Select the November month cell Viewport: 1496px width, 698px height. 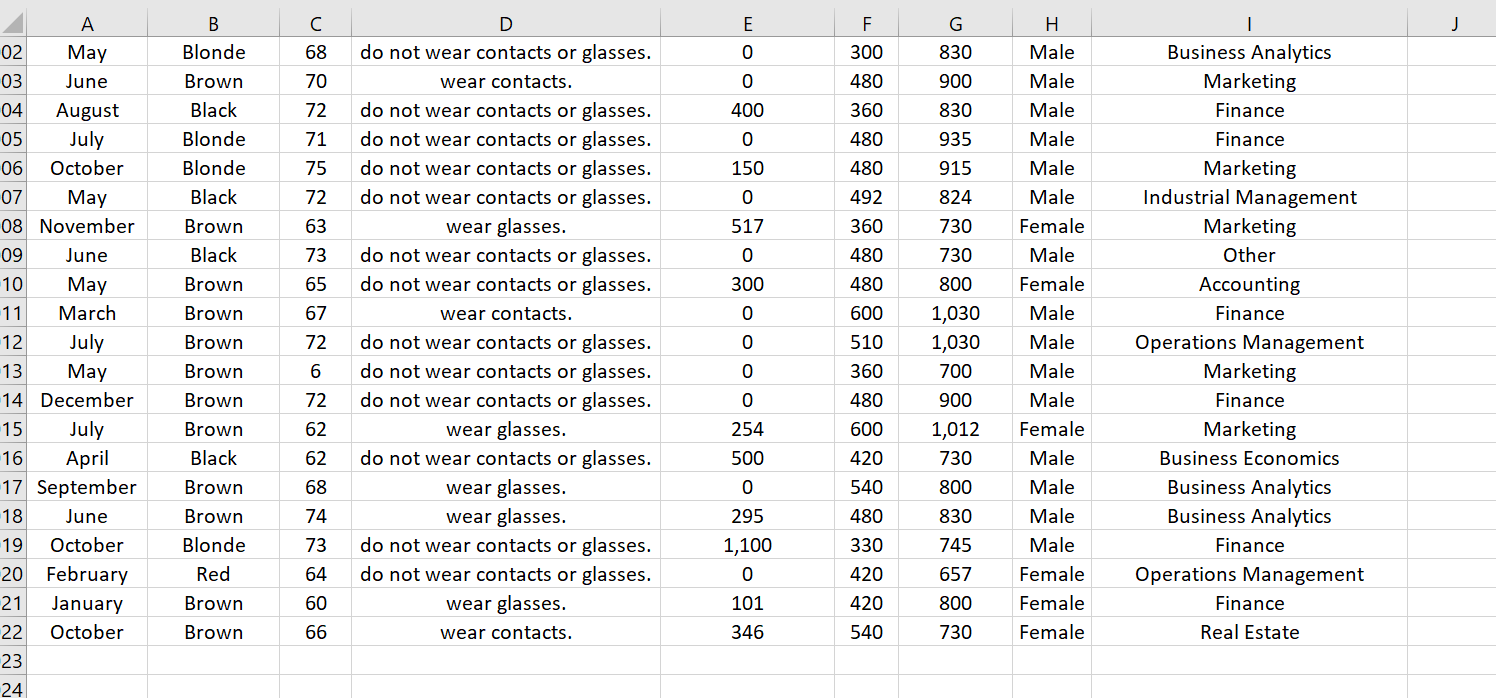tap(87, 226)
